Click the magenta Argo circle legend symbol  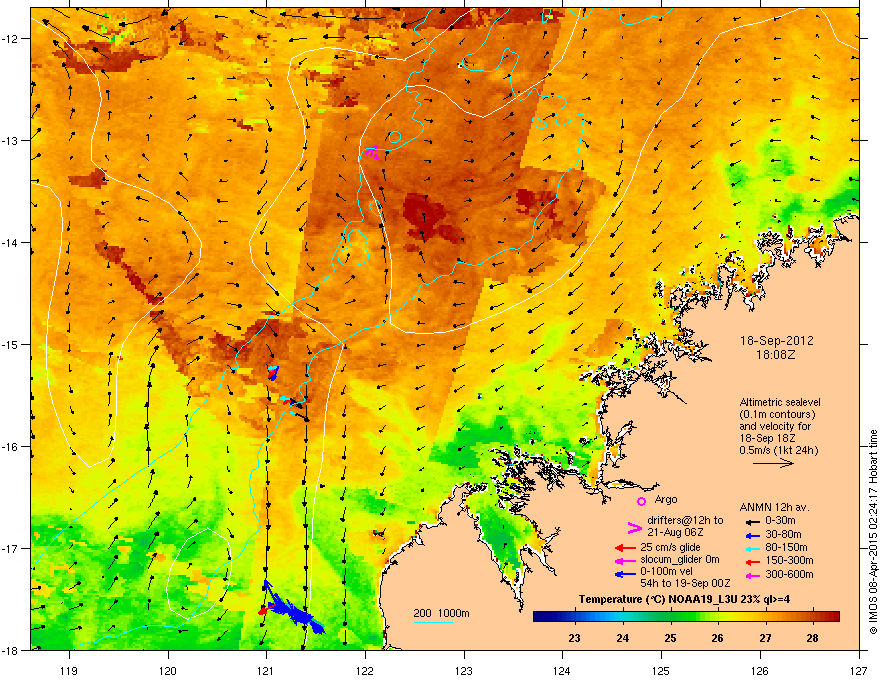[641, 502]
